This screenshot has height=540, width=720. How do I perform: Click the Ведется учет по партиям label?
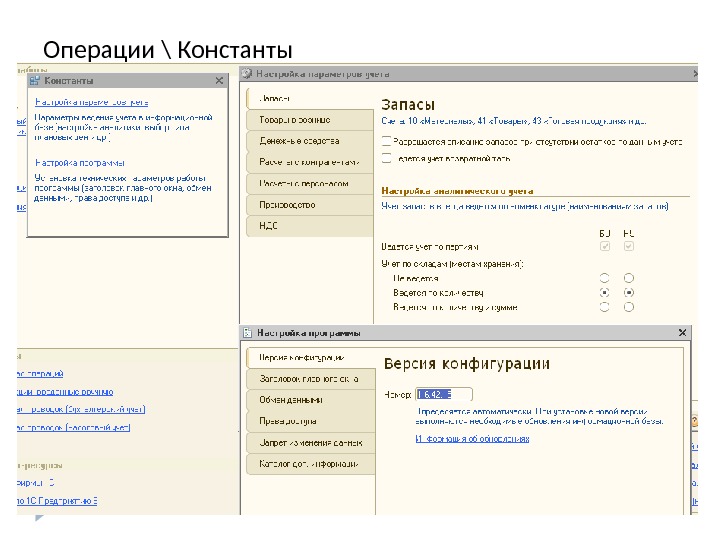430,247
